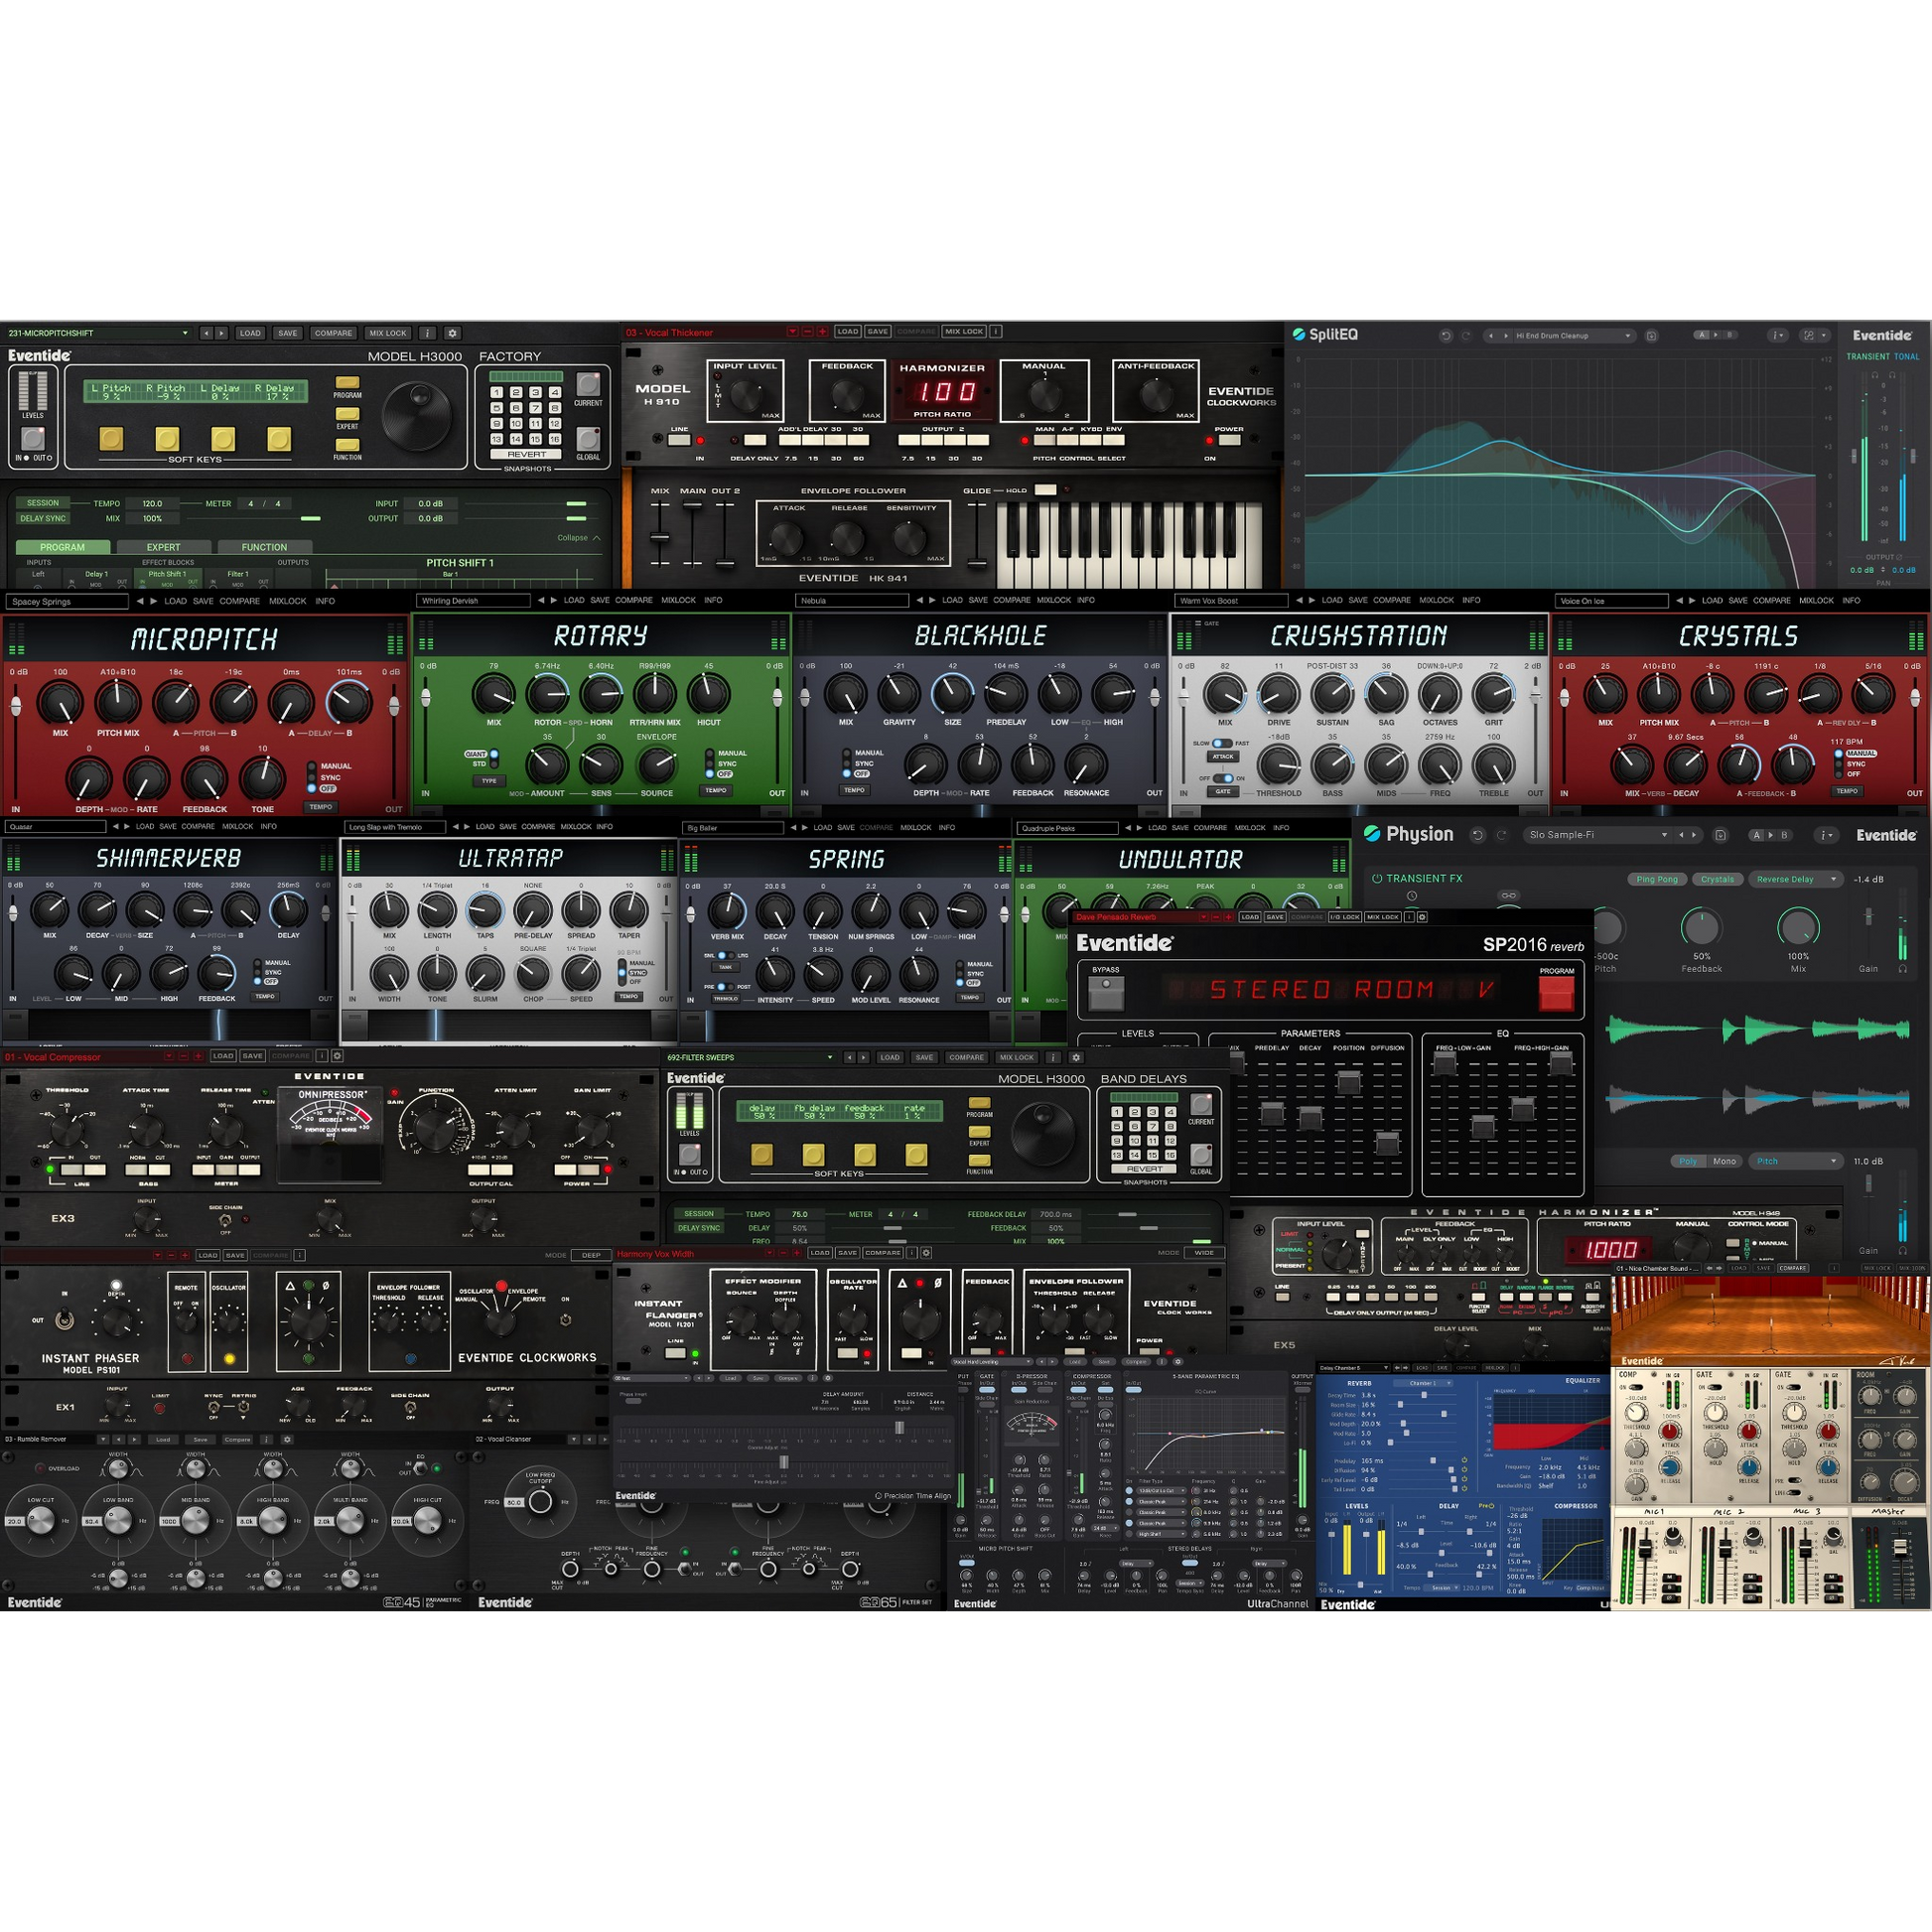Toggle the In/Out bypass button in H3000 Factory
Viewport: 1932px width, 1932px height.
[33, 438]
